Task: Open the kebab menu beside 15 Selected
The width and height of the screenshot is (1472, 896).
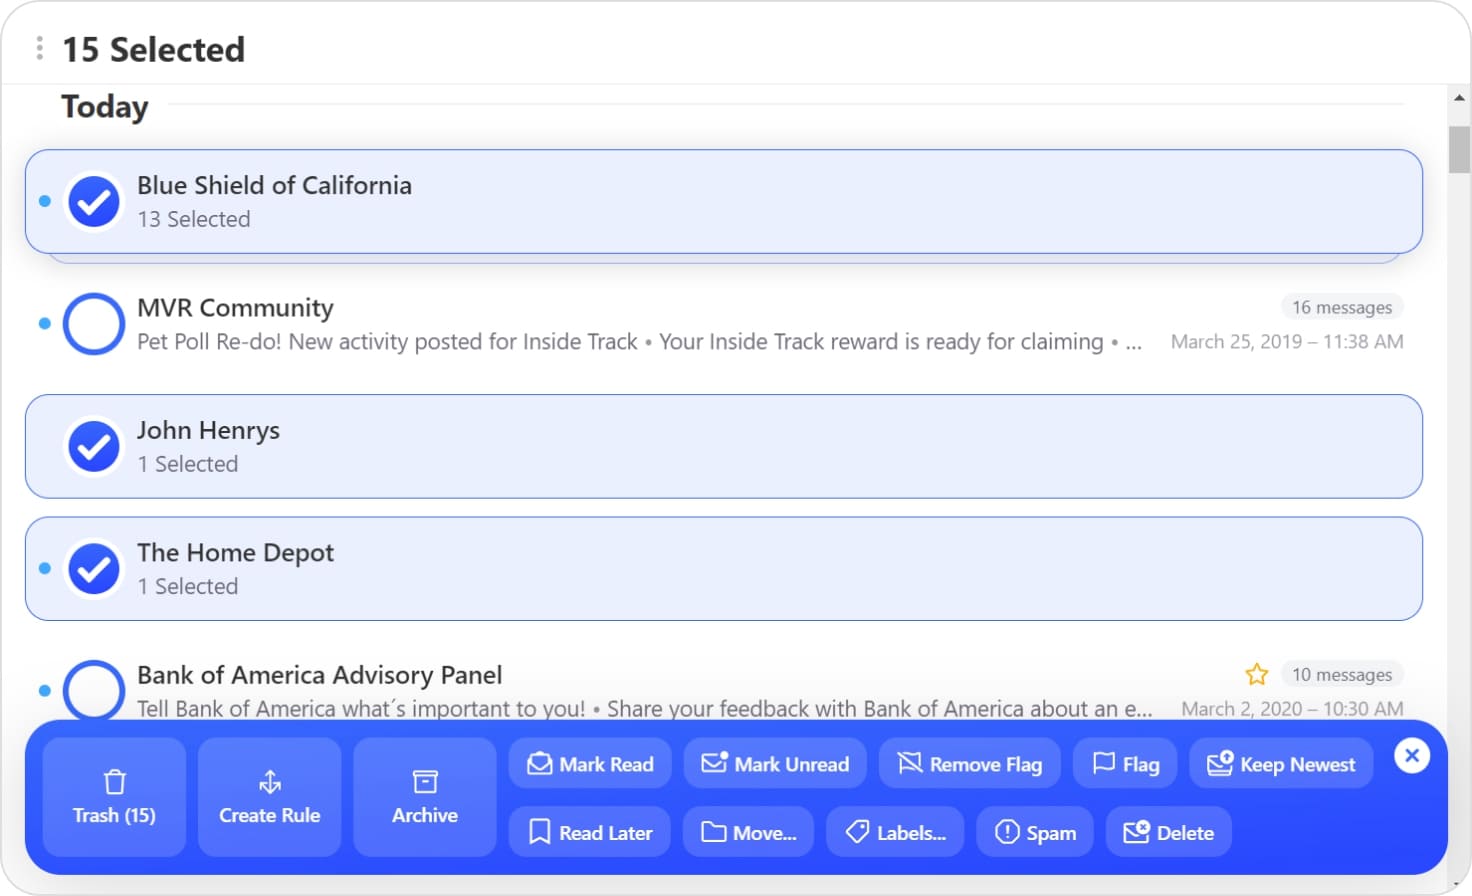Action: 38,47
